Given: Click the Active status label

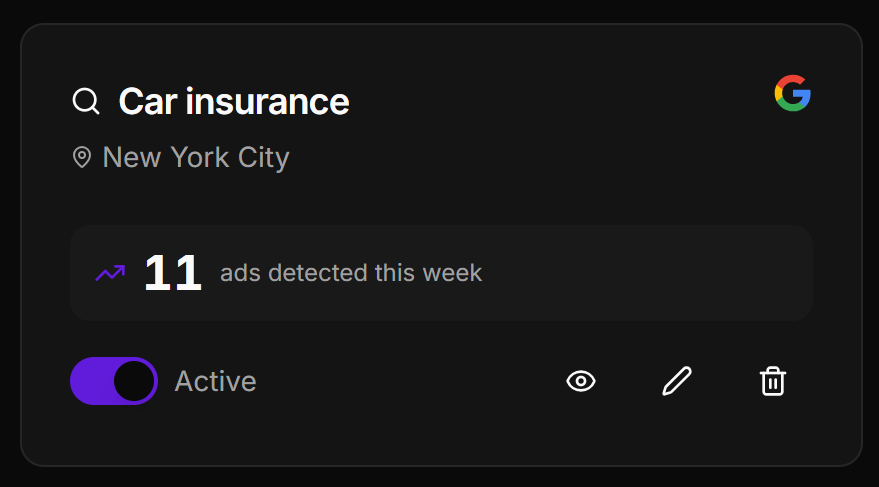Looking at the screenshot, I should [215, 381].
